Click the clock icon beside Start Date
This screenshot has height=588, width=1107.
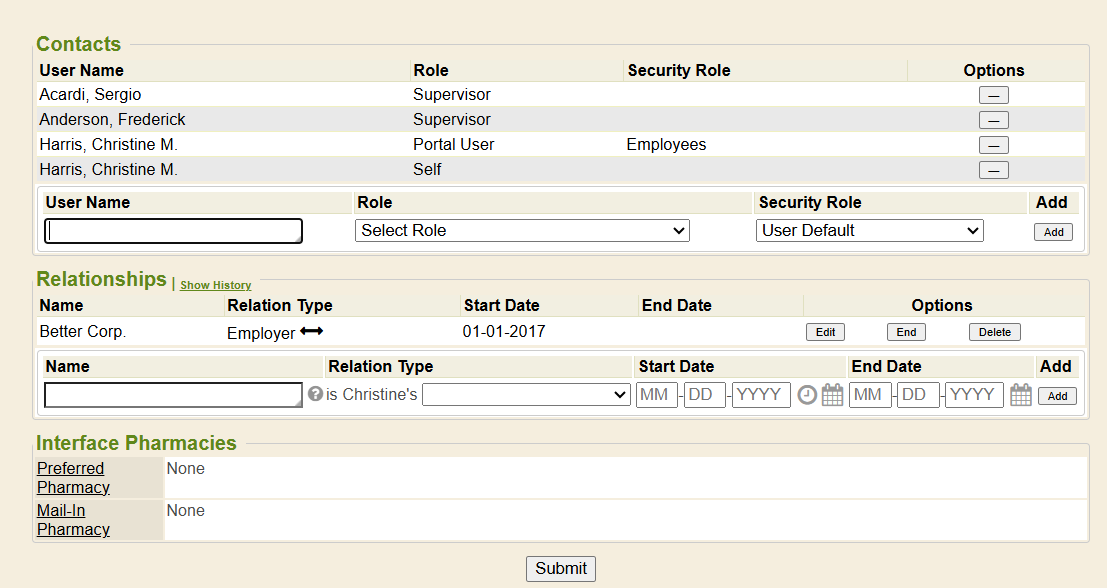pos(807,395)
